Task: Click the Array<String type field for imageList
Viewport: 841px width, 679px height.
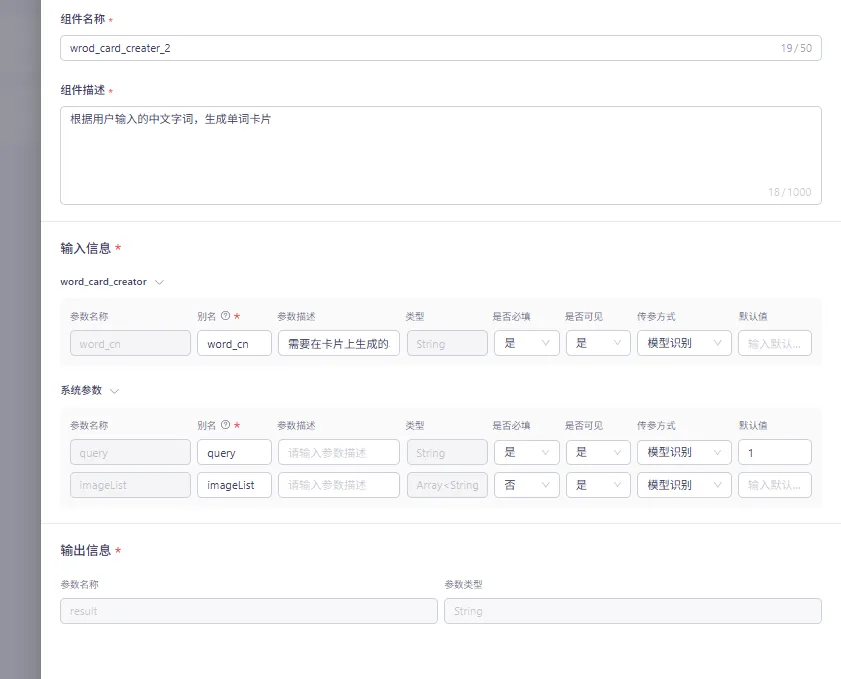Action: [447, 485]
